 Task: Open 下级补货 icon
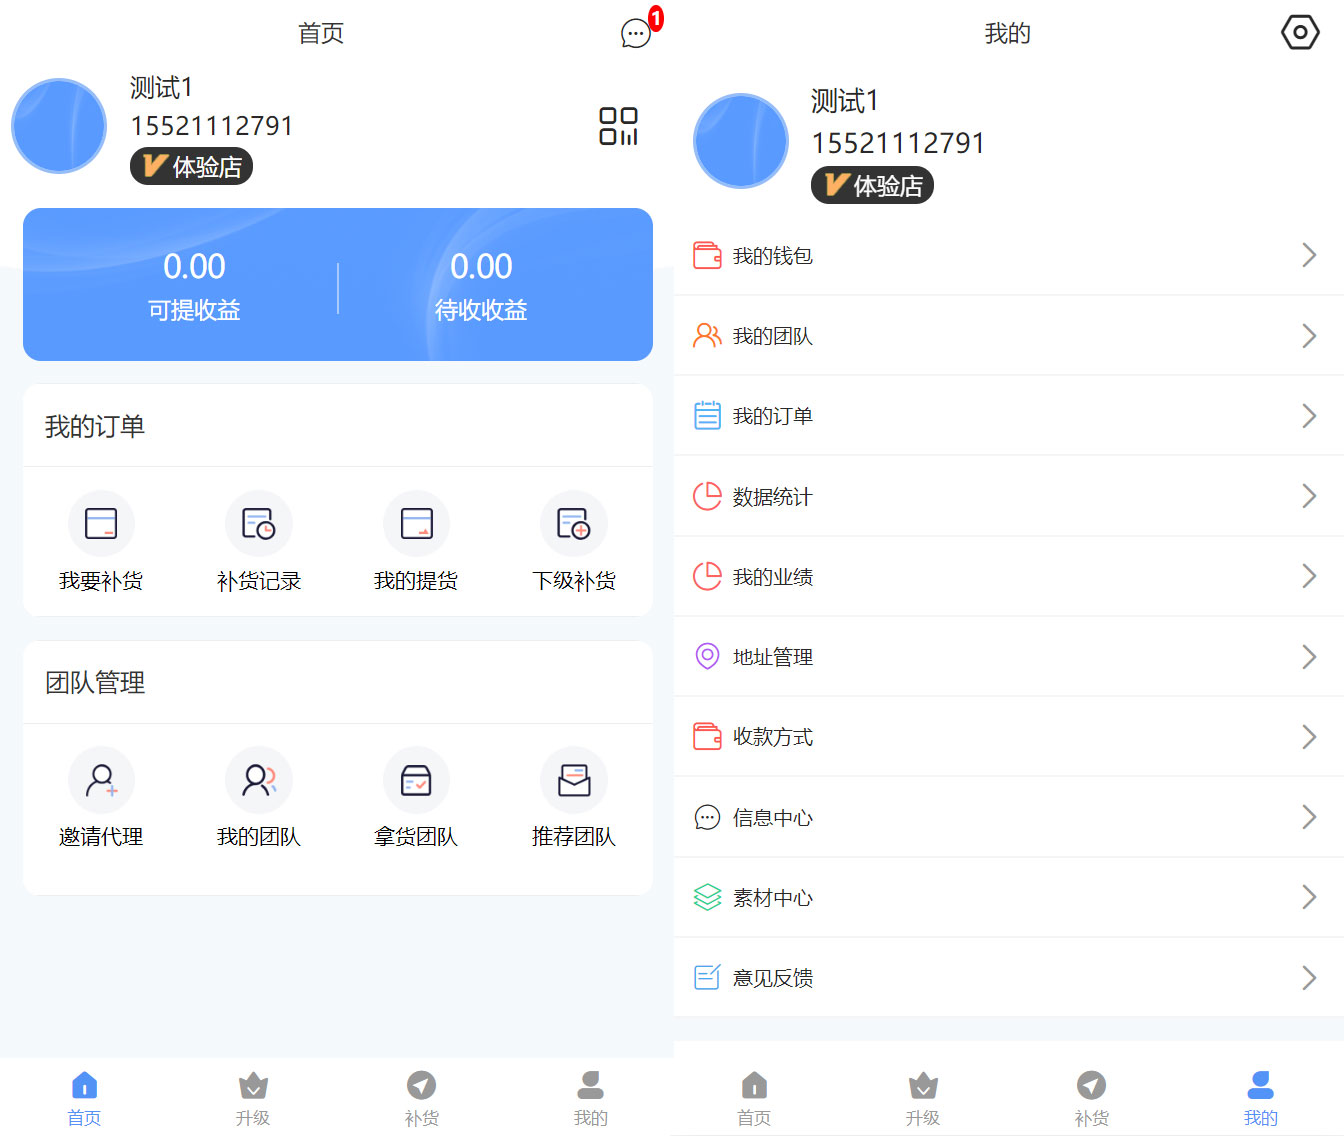pos(573,524)
